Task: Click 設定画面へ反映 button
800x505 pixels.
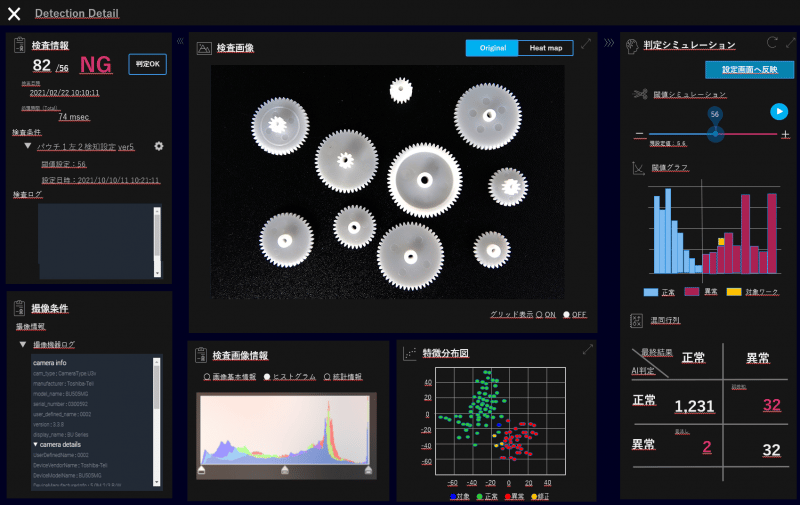Action: pyautogui.click(x=749, y=70)
